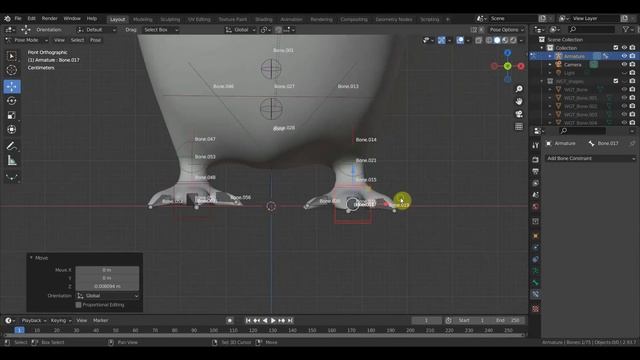Switch to the Sculpting workspace tab
640x360 pixels.
tap(170, 19)
